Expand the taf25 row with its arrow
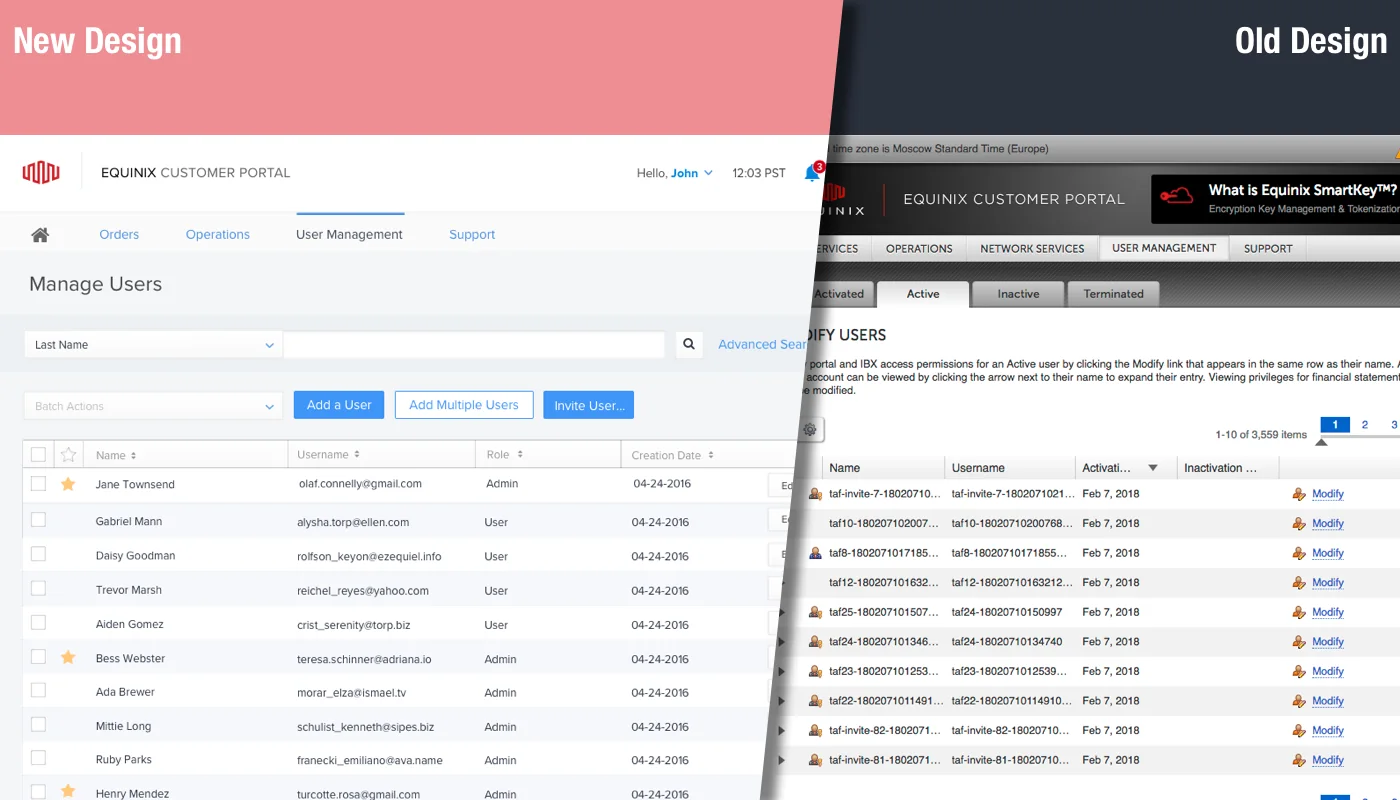The height and width of the screenshot is (800, 1400). (x=782, y=612)
